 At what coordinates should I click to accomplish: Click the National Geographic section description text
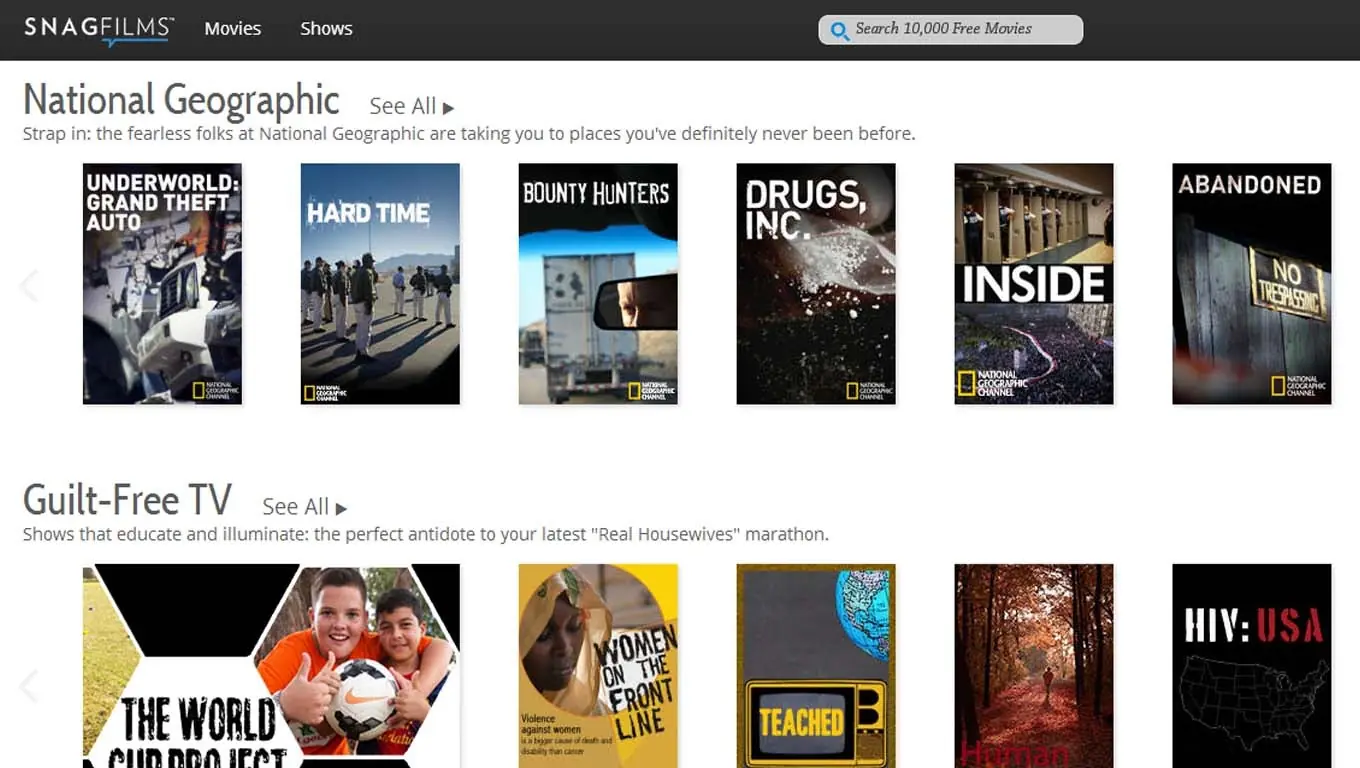[x=469, y=134]
